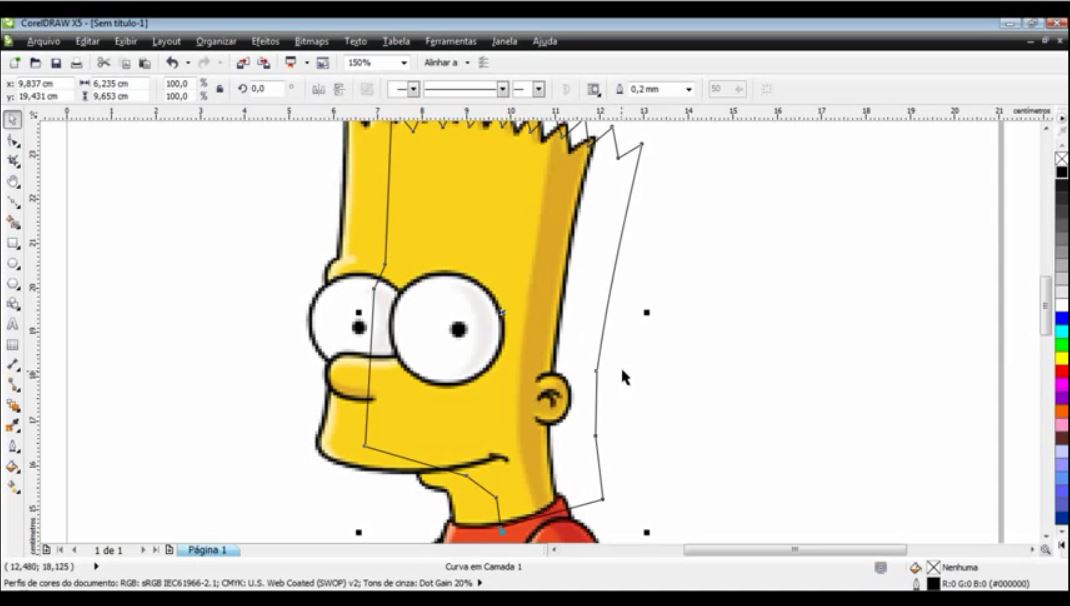Click the Import icon
The image size is (1070, 606).
click(x=243, y=63)
